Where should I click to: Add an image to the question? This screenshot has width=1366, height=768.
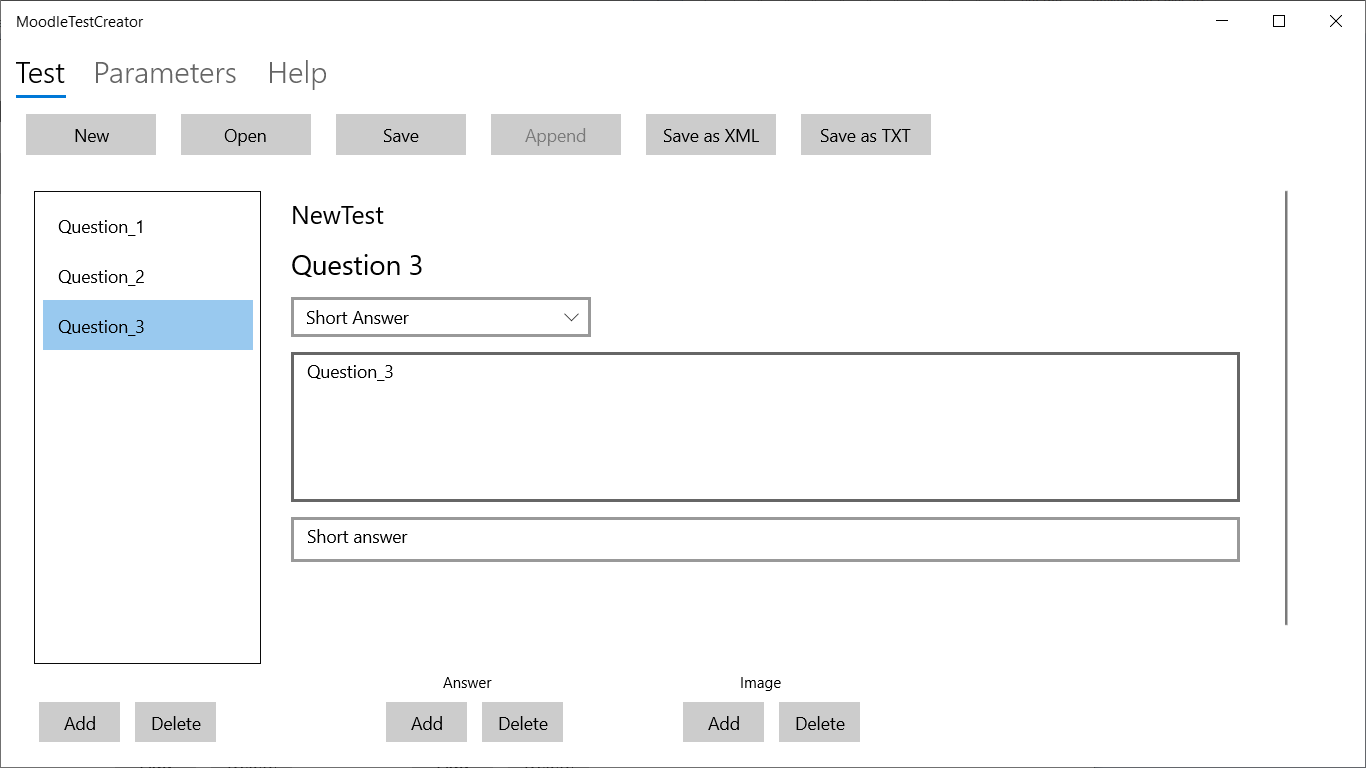click(724, 723)
